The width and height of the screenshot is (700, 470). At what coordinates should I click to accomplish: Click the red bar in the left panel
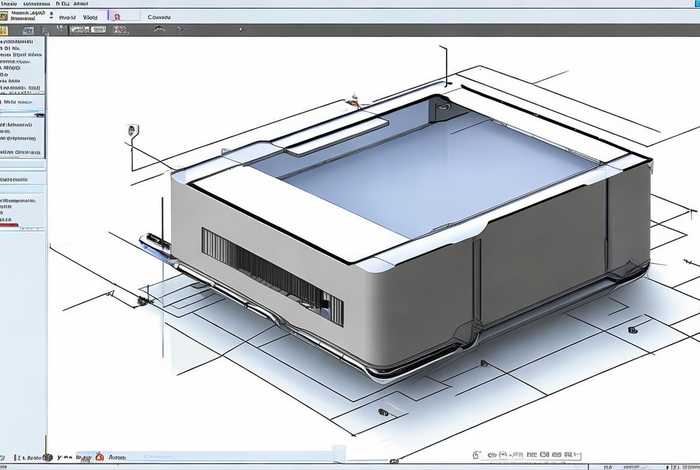click(12, 226)
